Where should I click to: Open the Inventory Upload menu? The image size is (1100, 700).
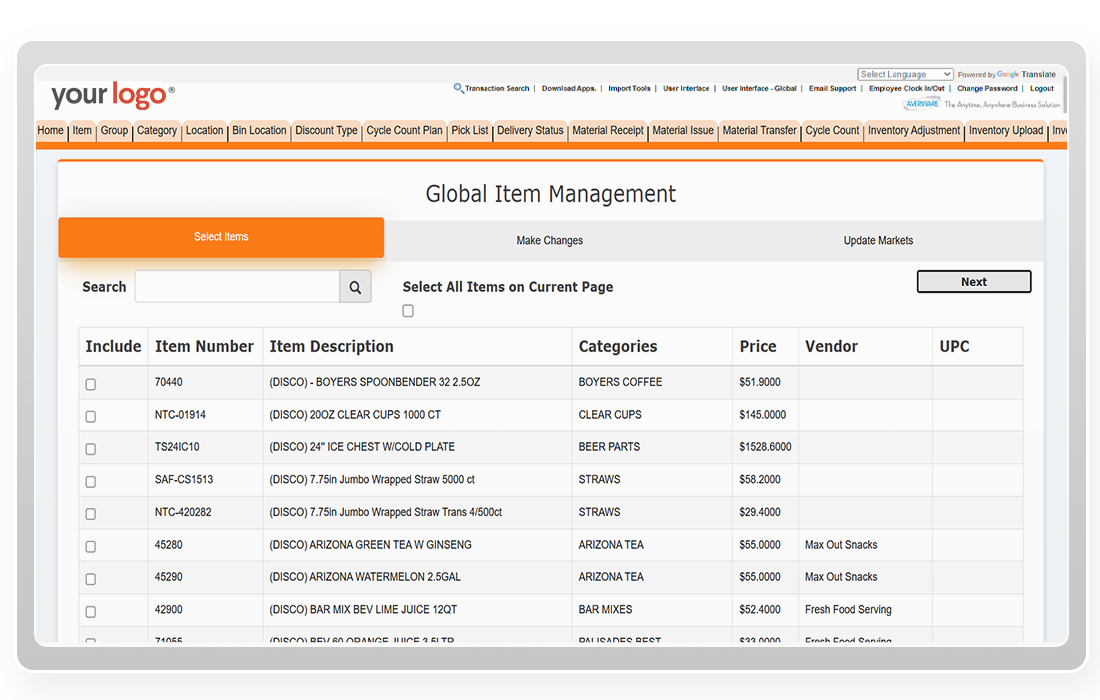1006,130
